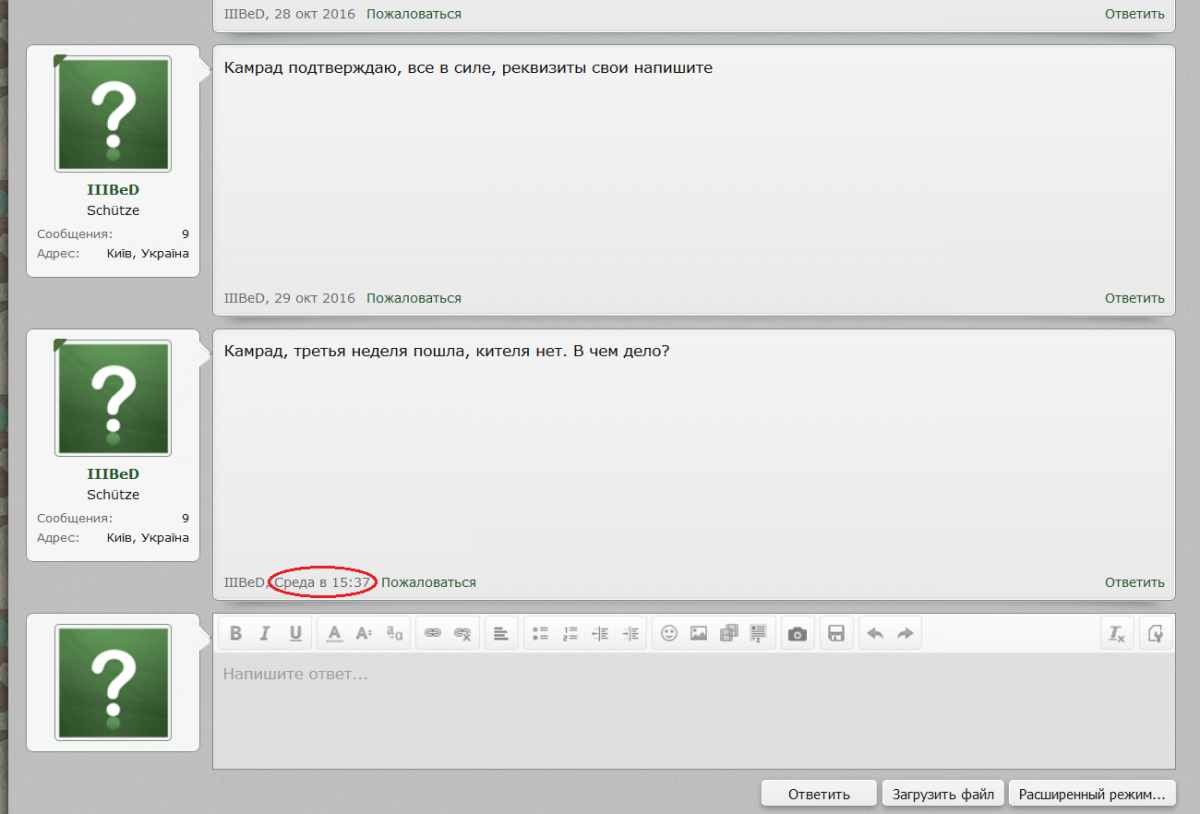Click 'Київ, Україна' address in 'кителя нет' post profile

(148, 537)
